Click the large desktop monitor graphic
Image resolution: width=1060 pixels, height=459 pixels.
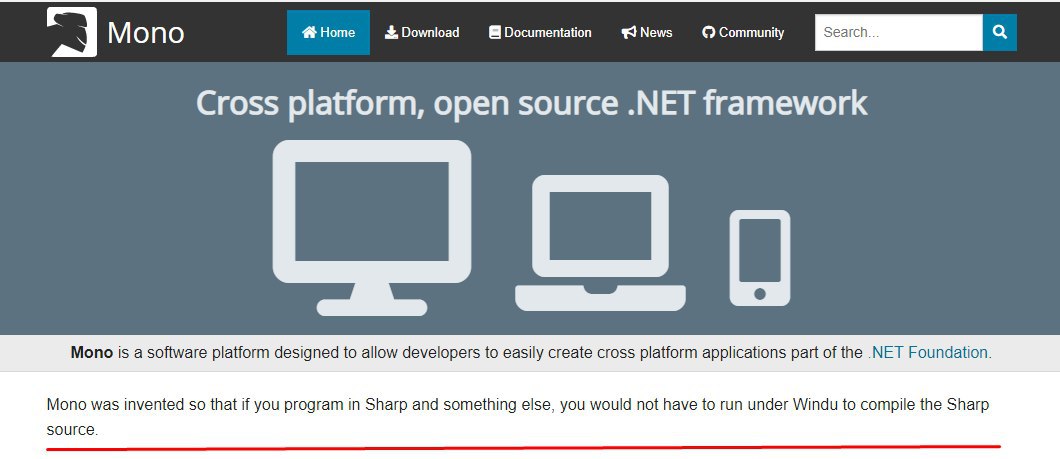click(x=372, y=223)
